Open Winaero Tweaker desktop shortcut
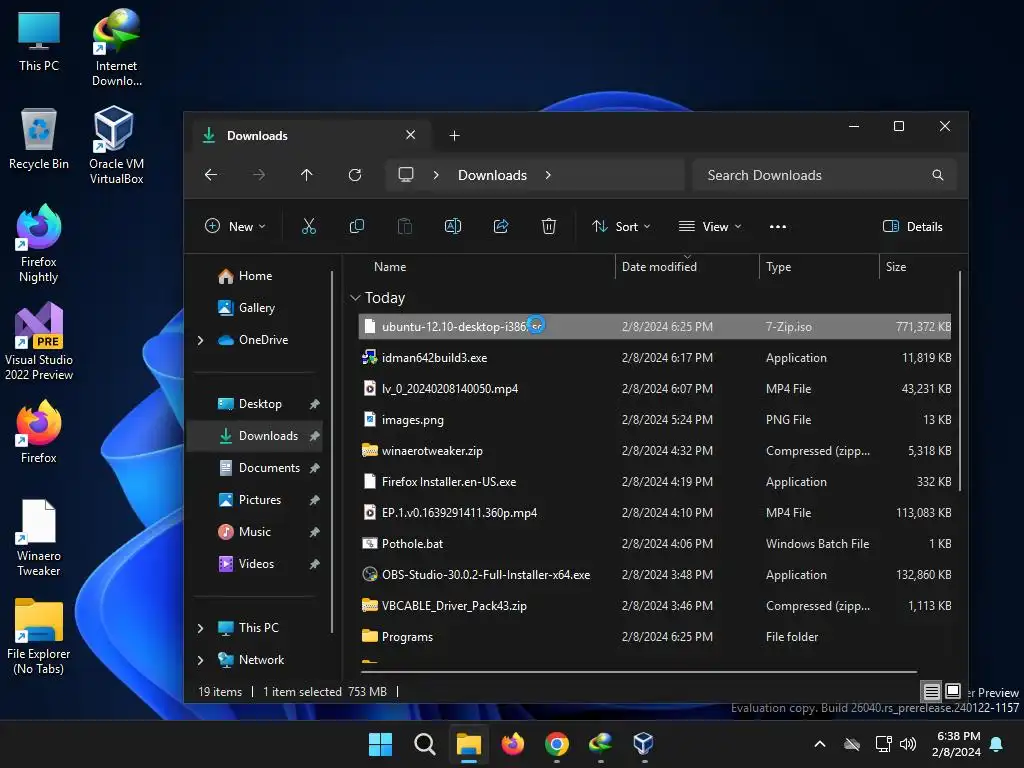Image resolution: width=1024 pixels, height=768 pixels. point(39,537)
